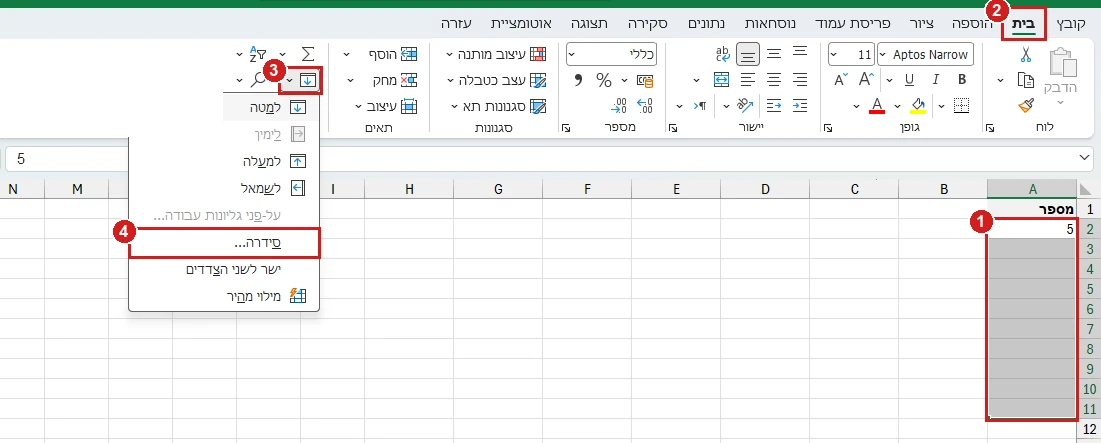The image size is (1101, 443).
Task: Click the accounting number format icon
Action: [x=645, y=80]
